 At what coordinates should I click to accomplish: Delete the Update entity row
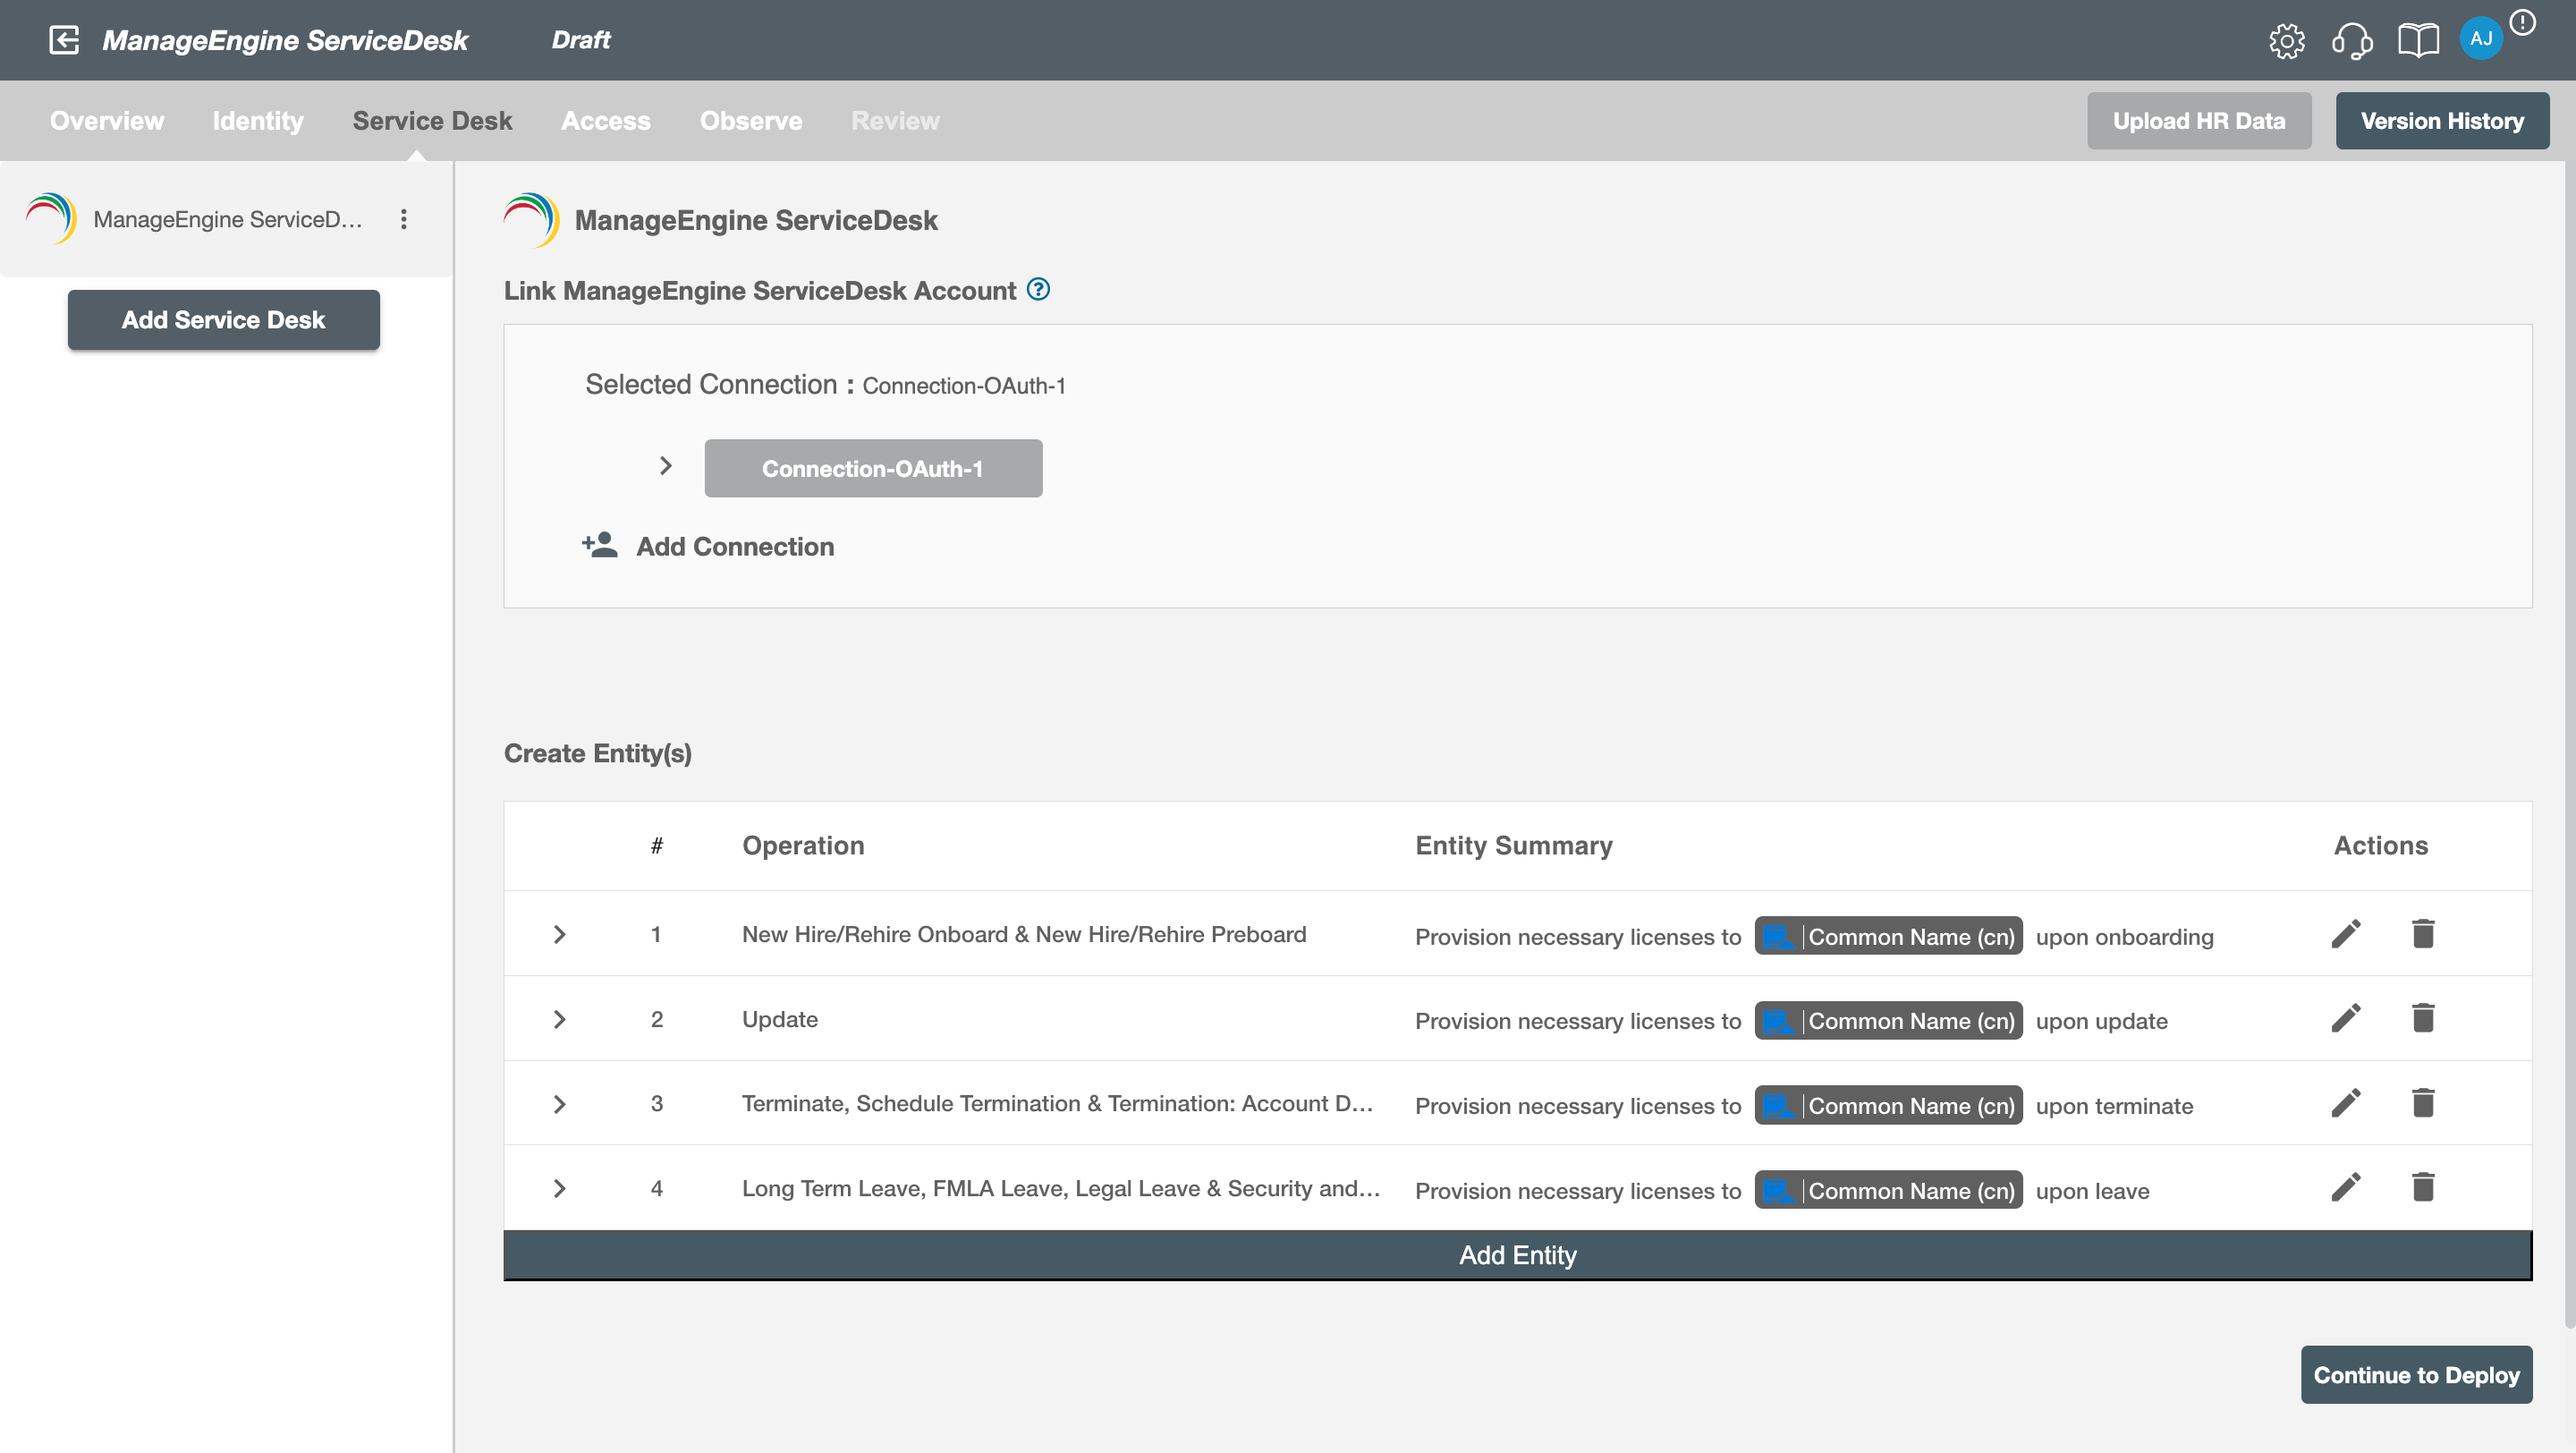(x=2423, y=1018)
